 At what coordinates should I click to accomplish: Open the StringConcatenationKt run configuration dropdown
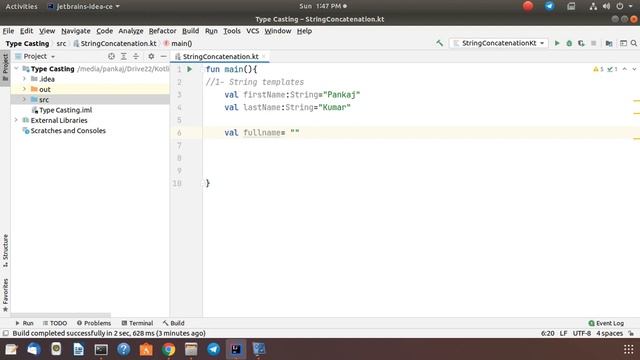point(498,43)
